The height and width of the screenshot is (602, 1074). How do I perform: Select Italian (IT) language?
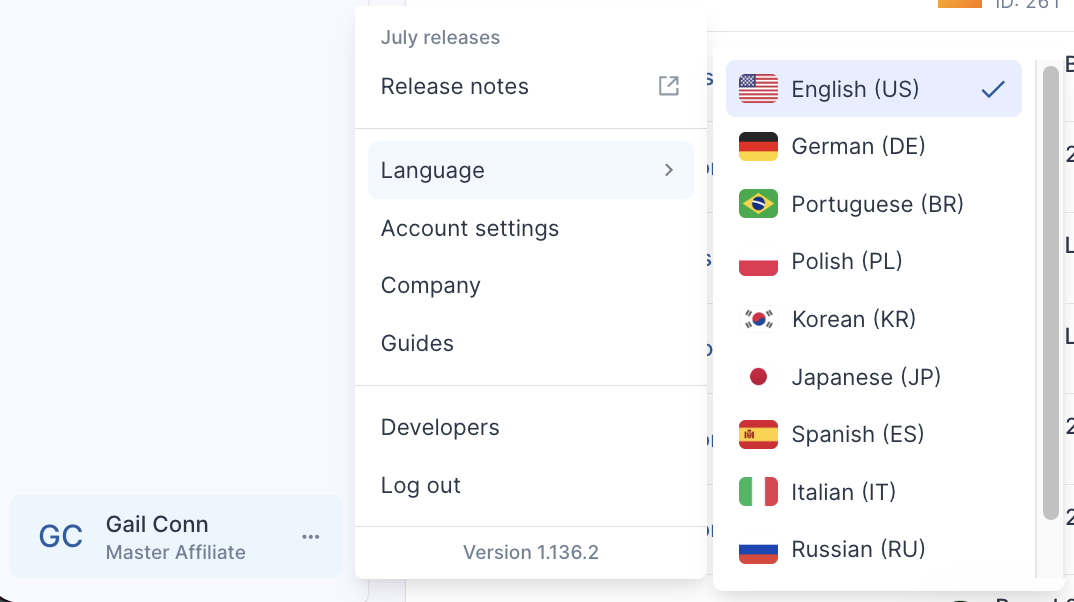point(873,492)
